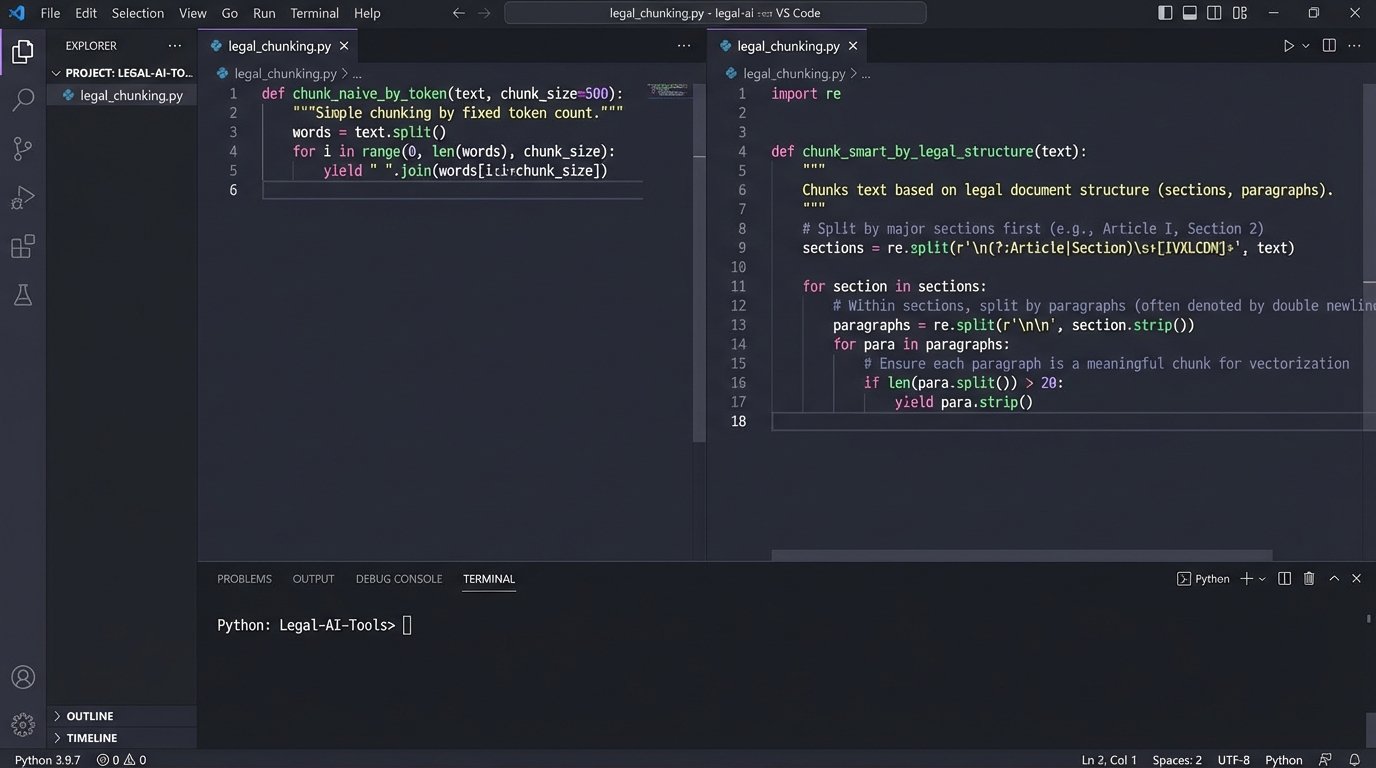Viewport: 1376px width, 768px height.
Task: Open the Search view in activity bar
Action: coord(22,100)
